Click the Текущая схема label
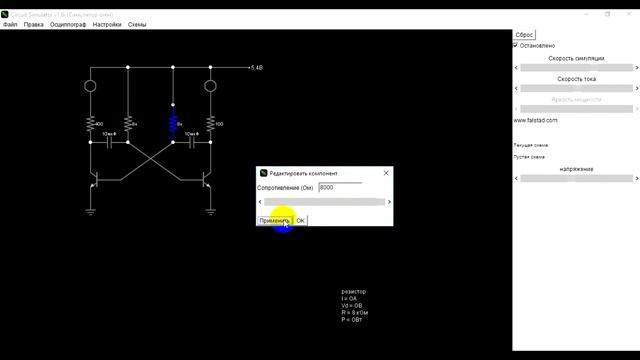This screenshot has width=640, height=360. (x=531, y=145)
